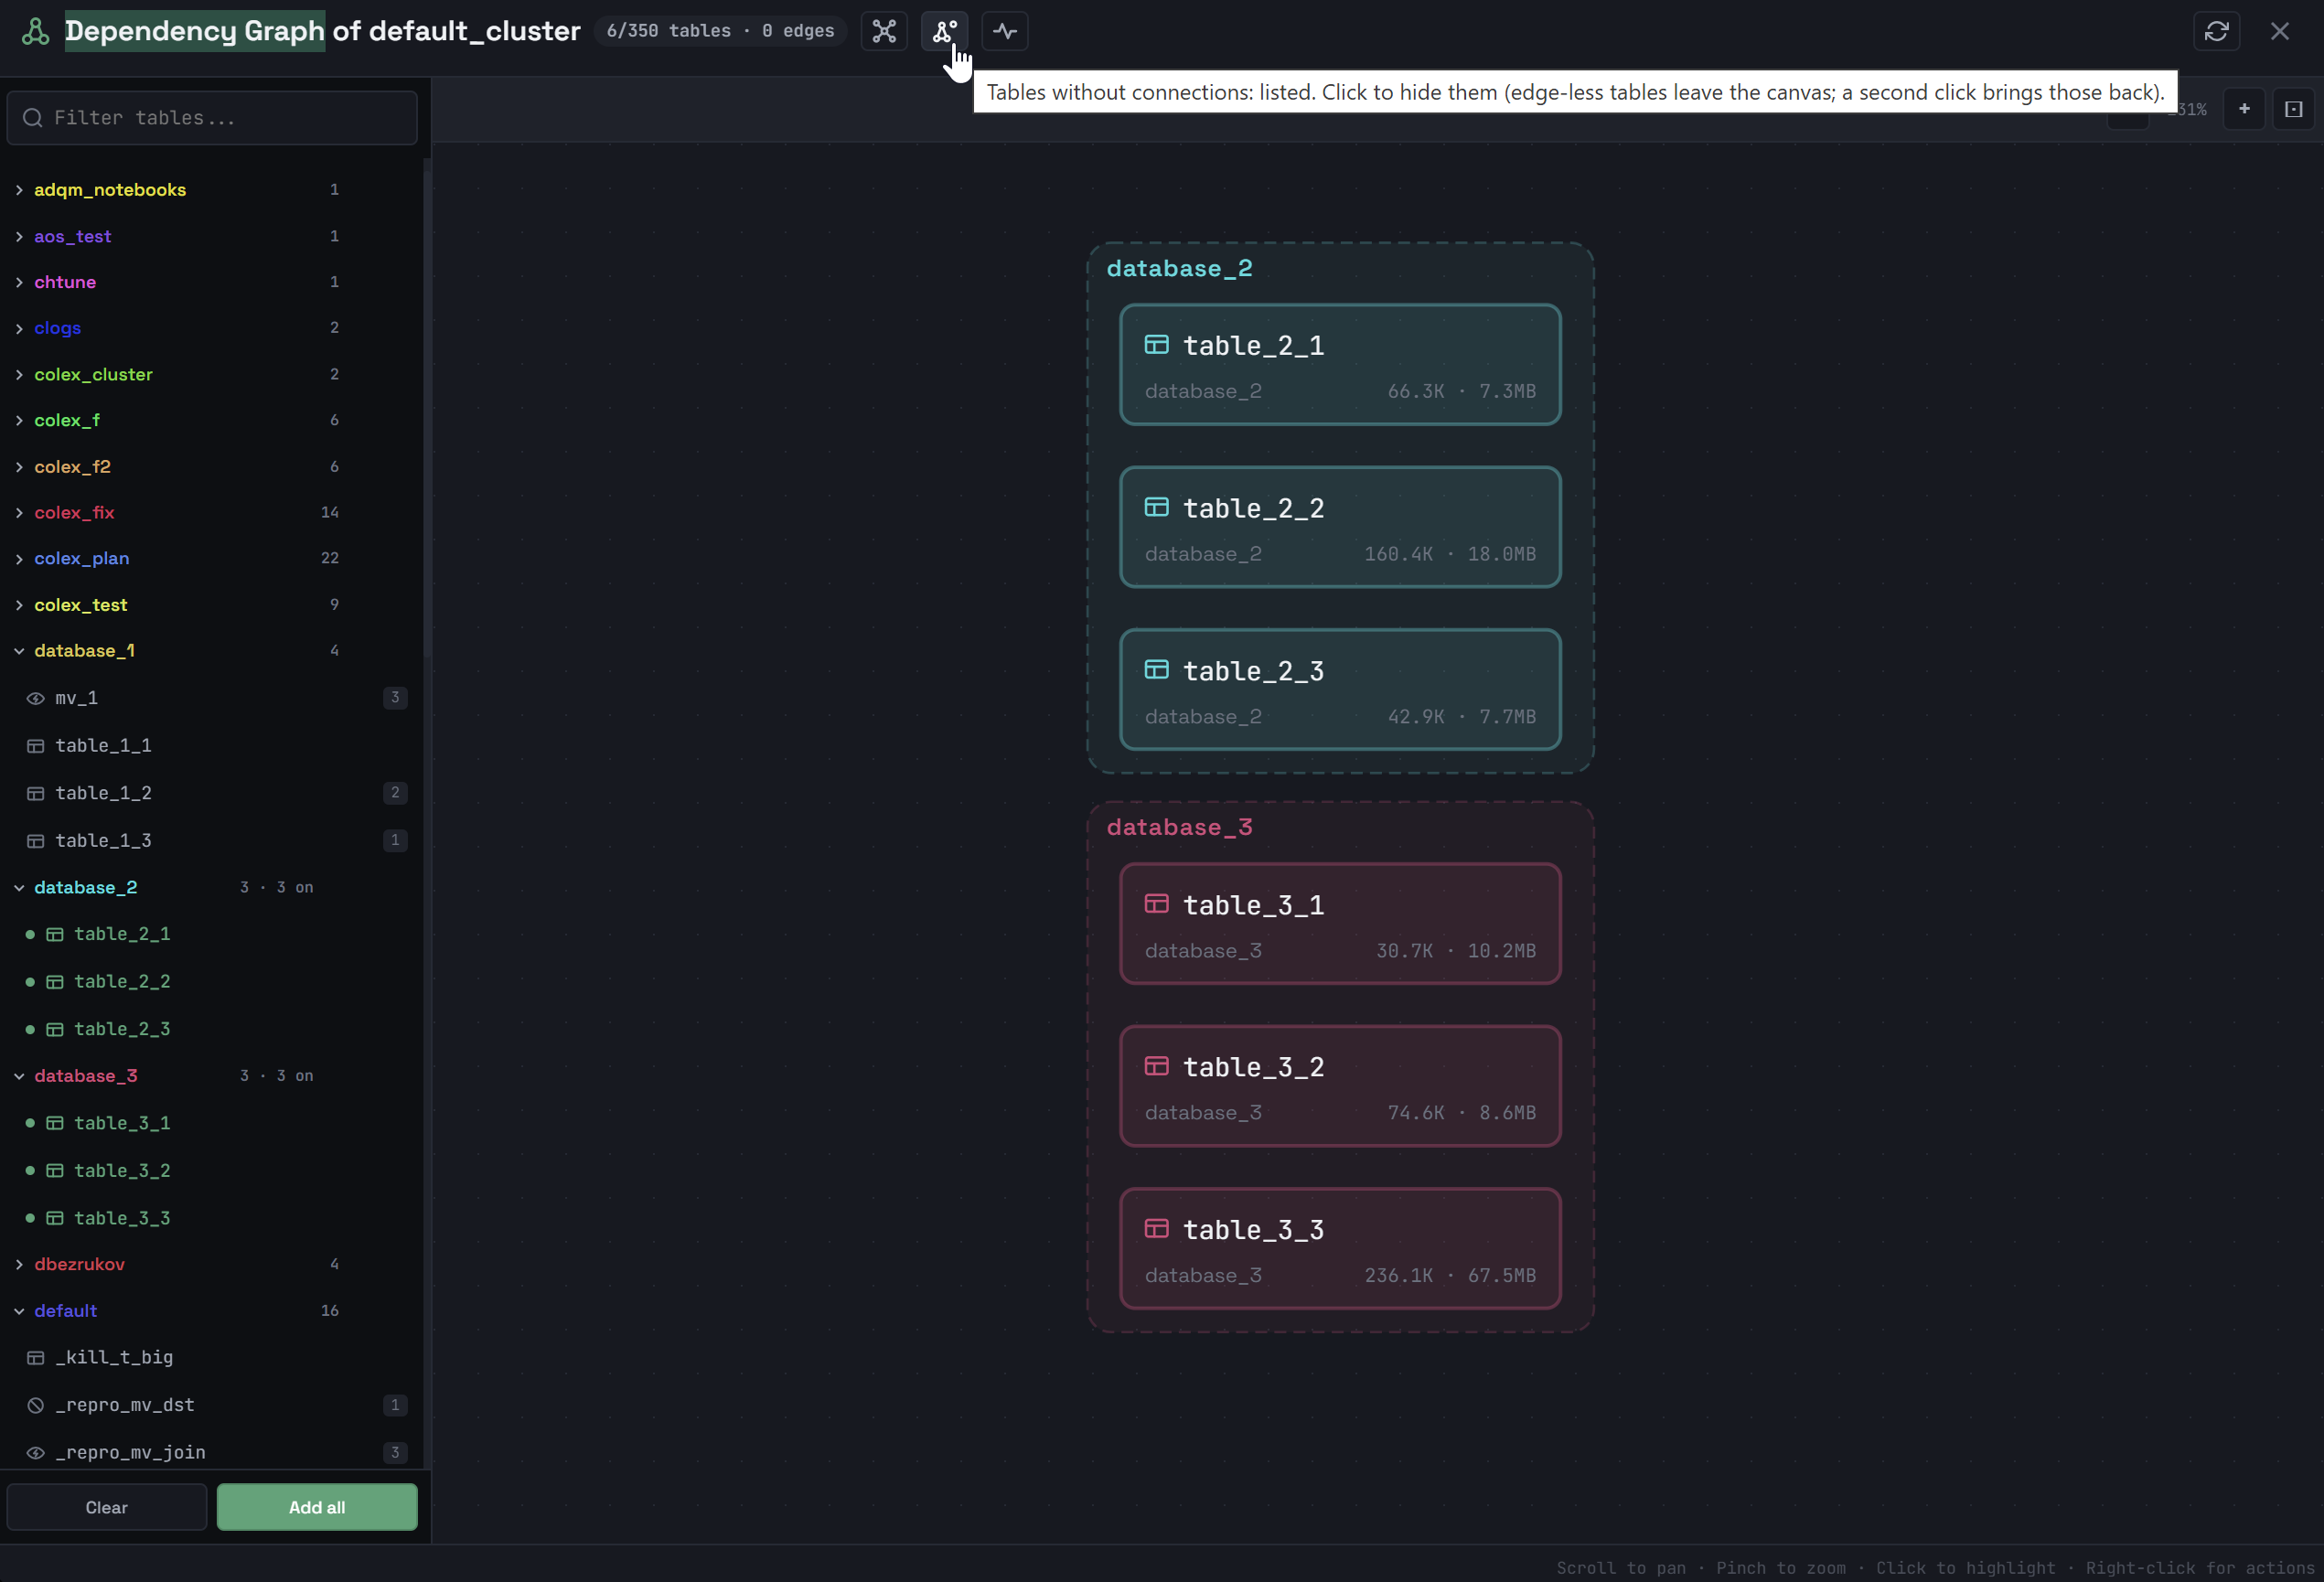The height and width of the screenshot is (1582, 2324).
Task: Click the activity pulse icon in header
Action: (1005, 31)
